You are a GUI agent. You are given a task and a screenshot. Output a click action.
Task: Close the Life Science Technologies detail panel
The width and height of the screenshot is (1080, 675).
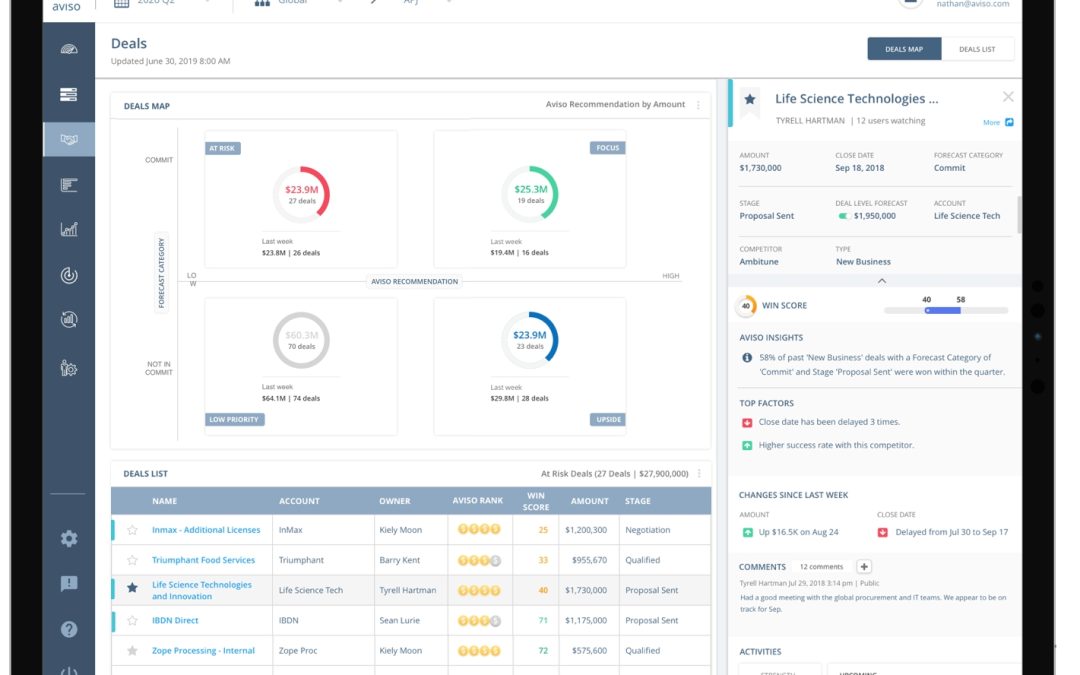[x=1008, y=97]
